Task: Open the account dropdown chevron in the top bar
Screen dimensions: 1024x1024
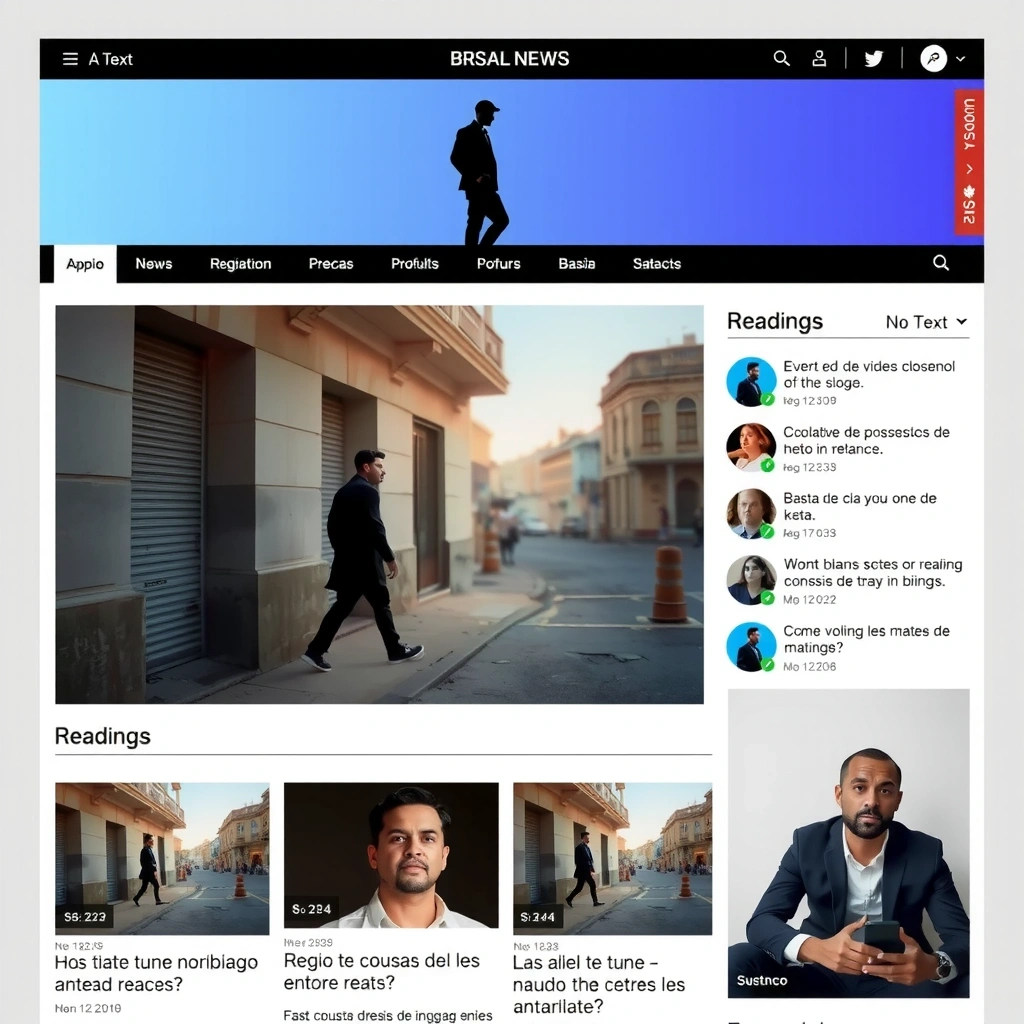Action: pyautogui.click(x=959, y=58)
